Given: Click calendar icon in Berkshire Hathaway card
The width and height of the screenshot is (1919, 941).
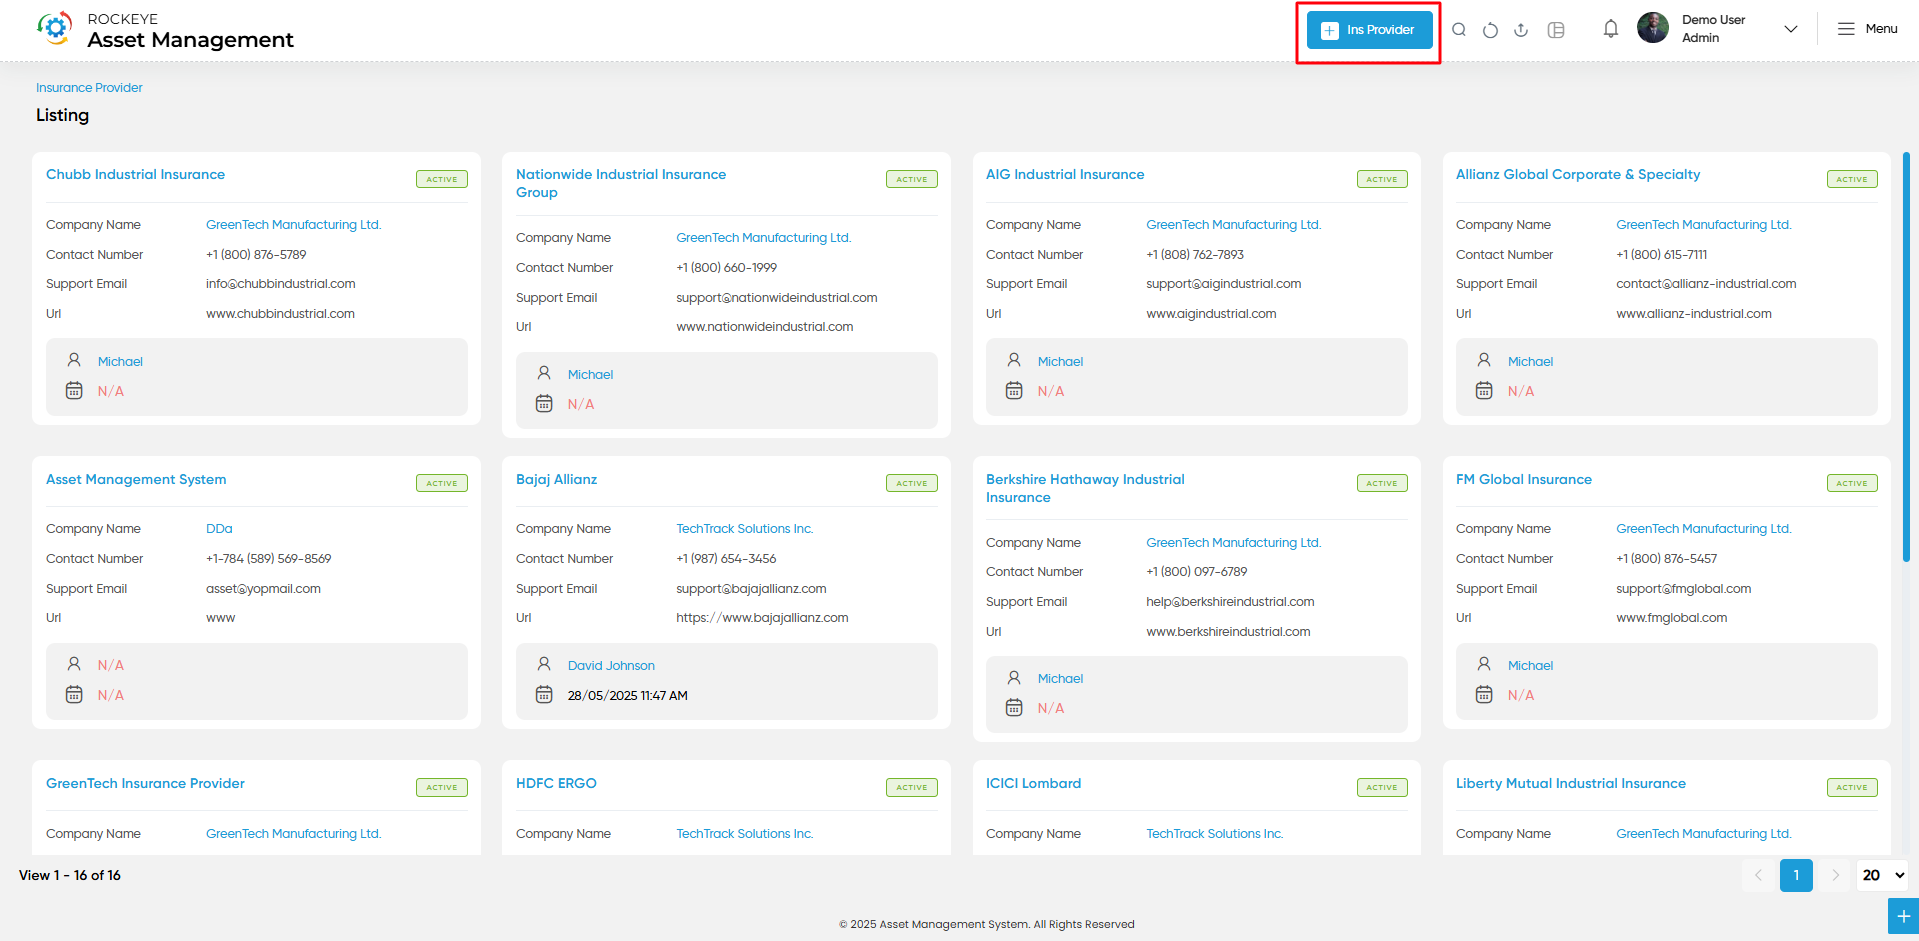Looking at the screenshot, I should coord(1014,707).
